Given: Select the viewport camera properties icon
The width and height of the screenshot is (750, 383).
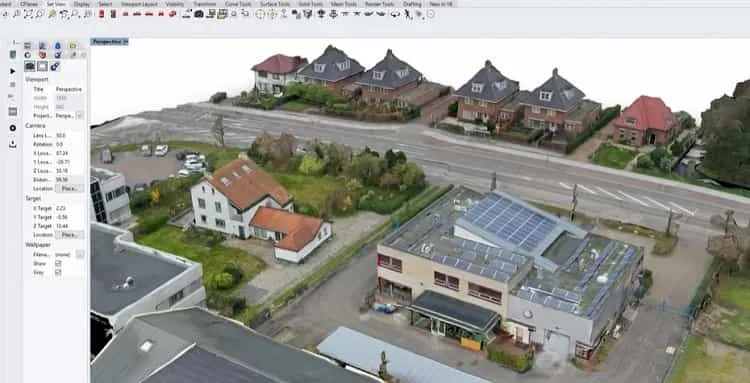Looking at the screenshot, I should (x=30, y=66).
